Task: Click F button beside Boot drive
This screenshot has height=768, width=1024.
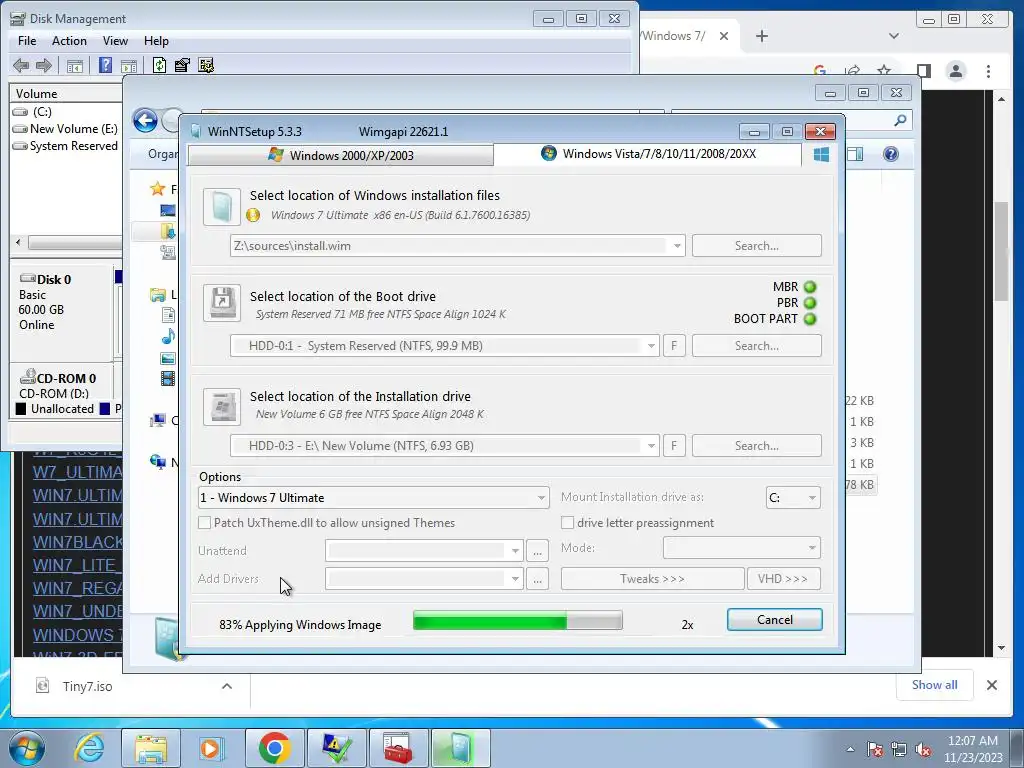Action: (x=674, y=346)
